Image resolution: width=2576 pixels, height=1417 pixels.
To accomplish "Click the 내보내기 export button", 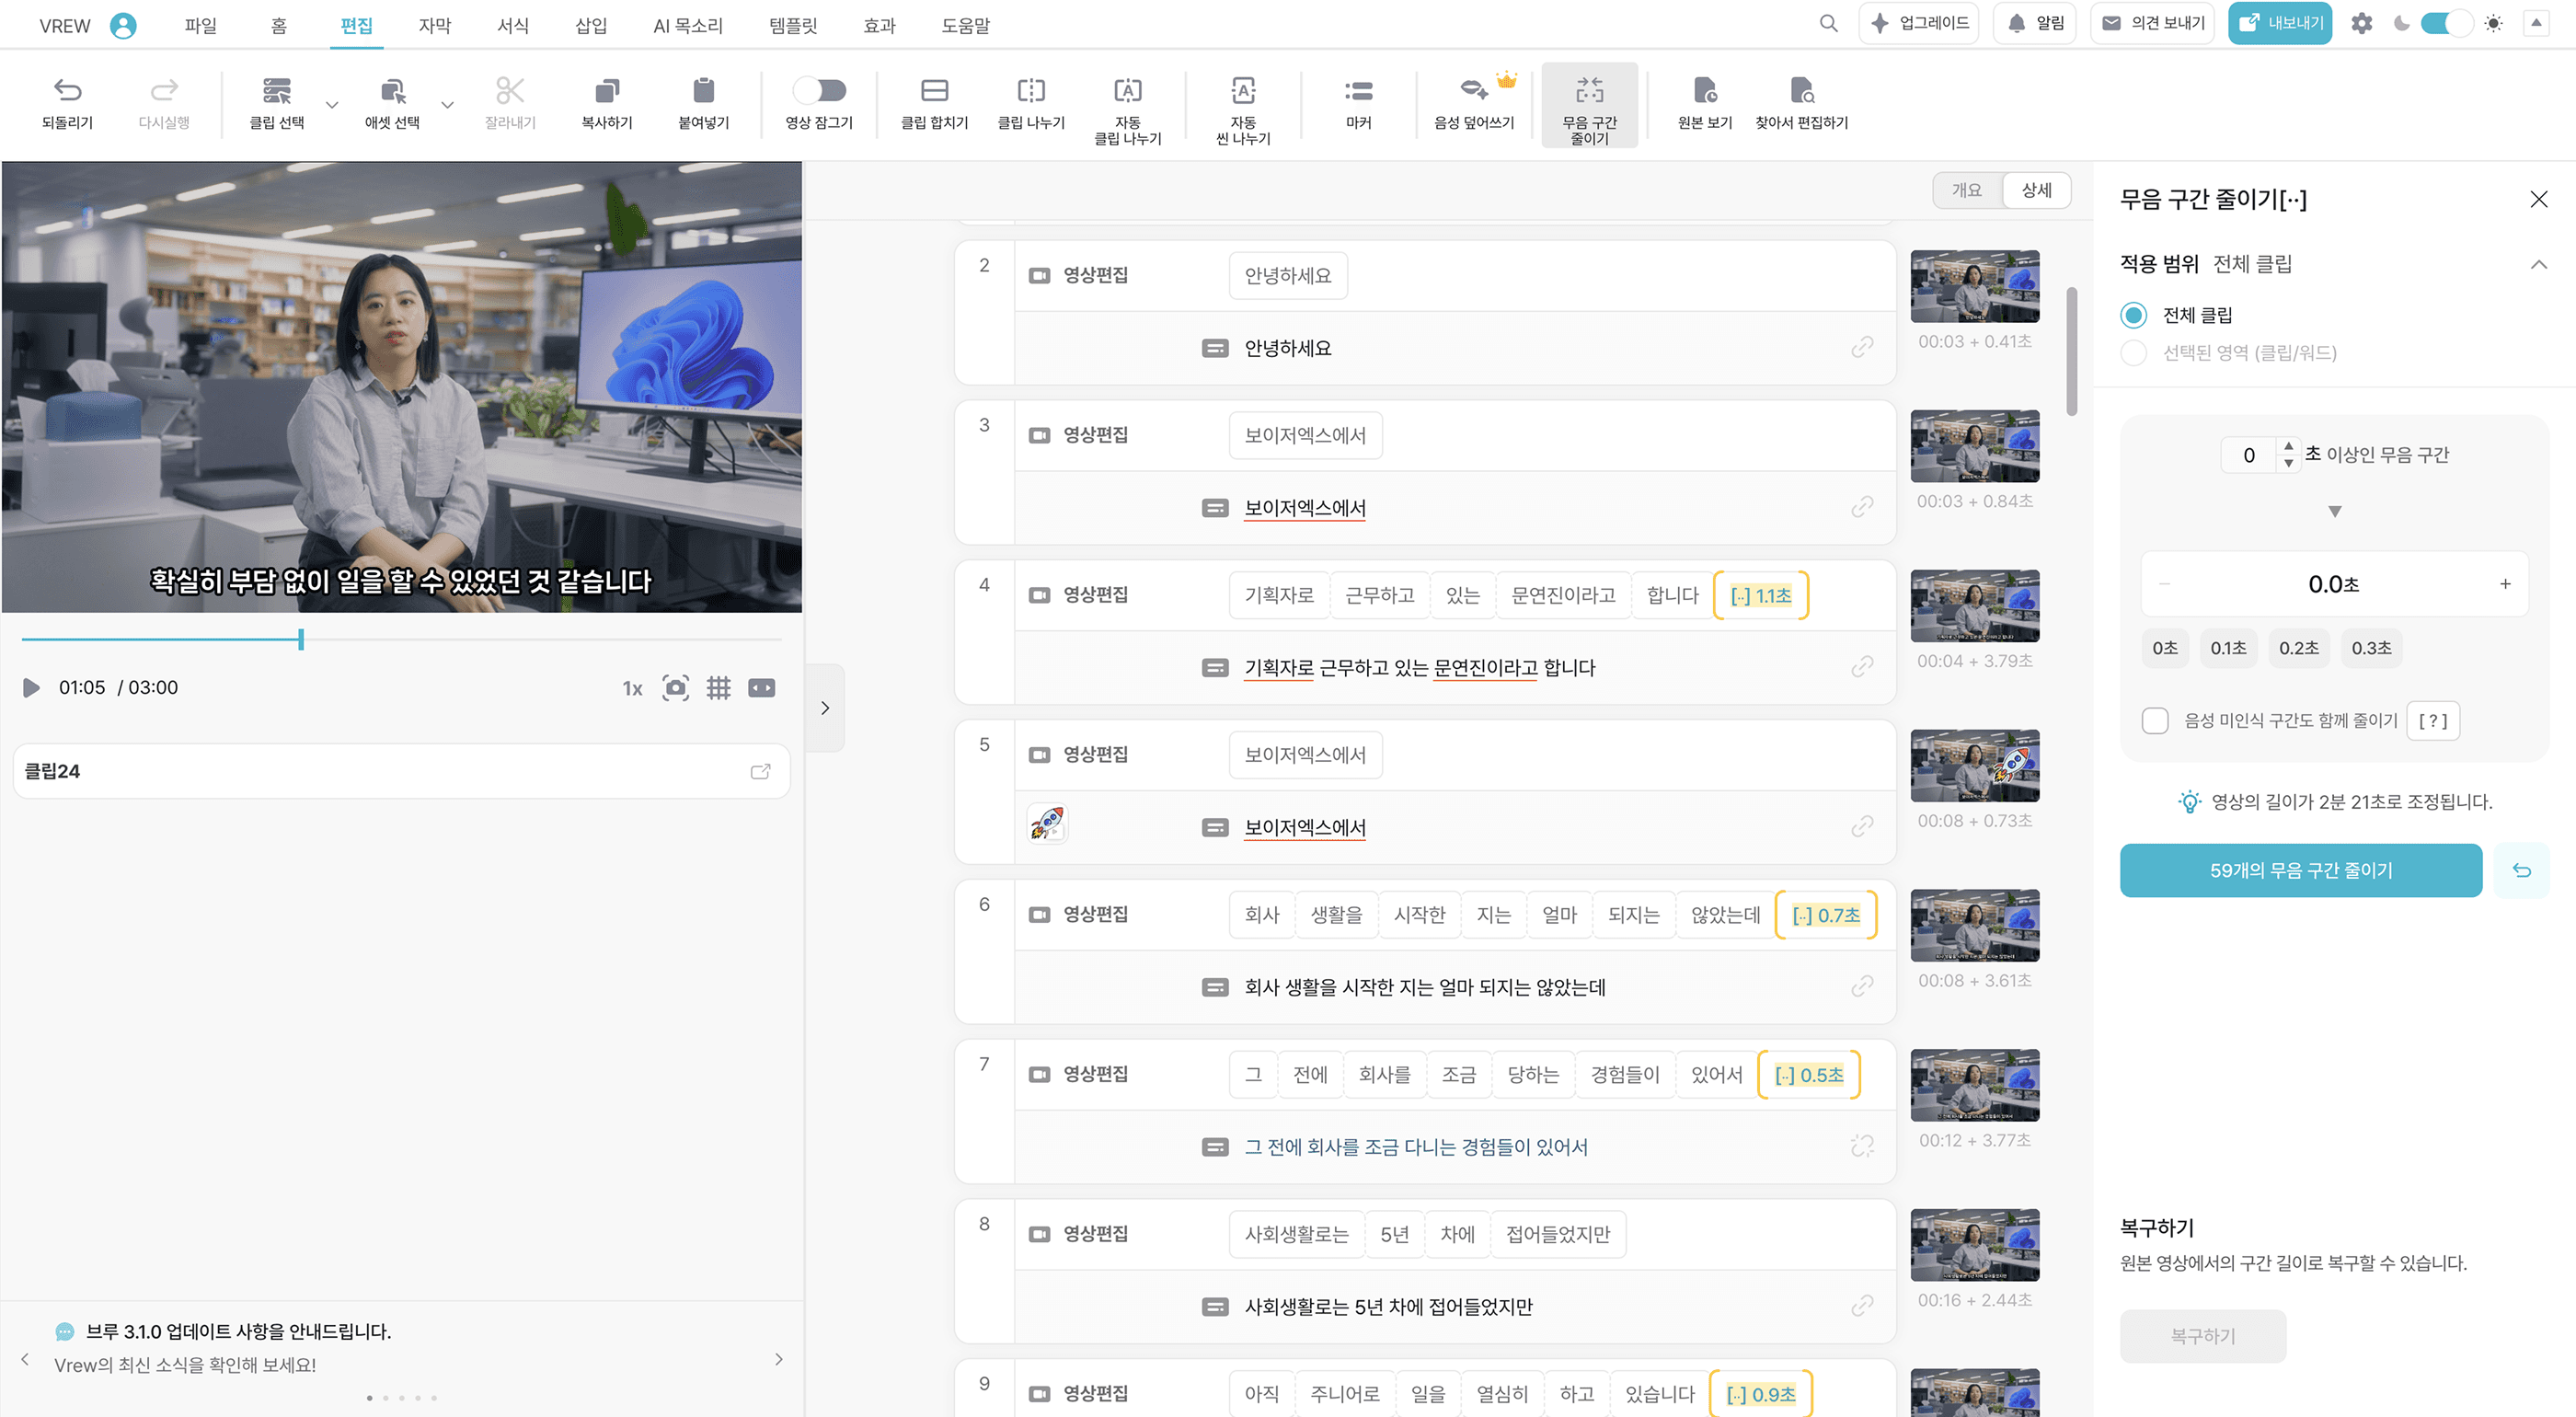I will coord(2279,23).
